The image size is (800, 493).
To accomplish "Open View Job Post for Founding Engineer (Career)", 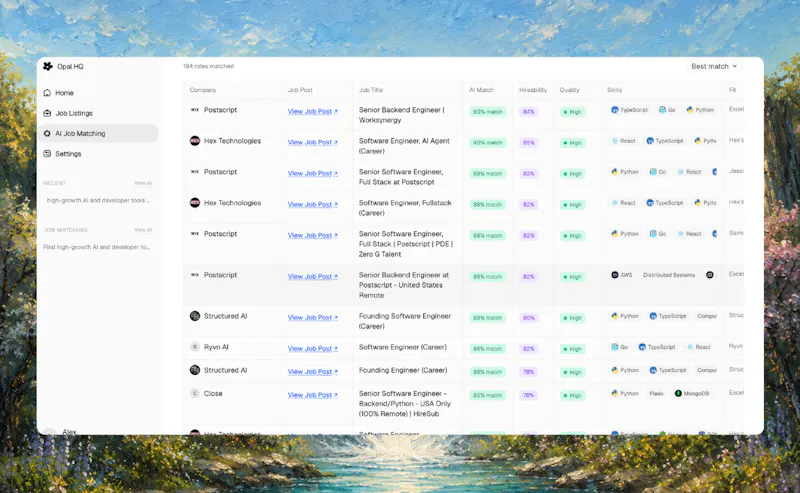I will [x=312, y=372].
